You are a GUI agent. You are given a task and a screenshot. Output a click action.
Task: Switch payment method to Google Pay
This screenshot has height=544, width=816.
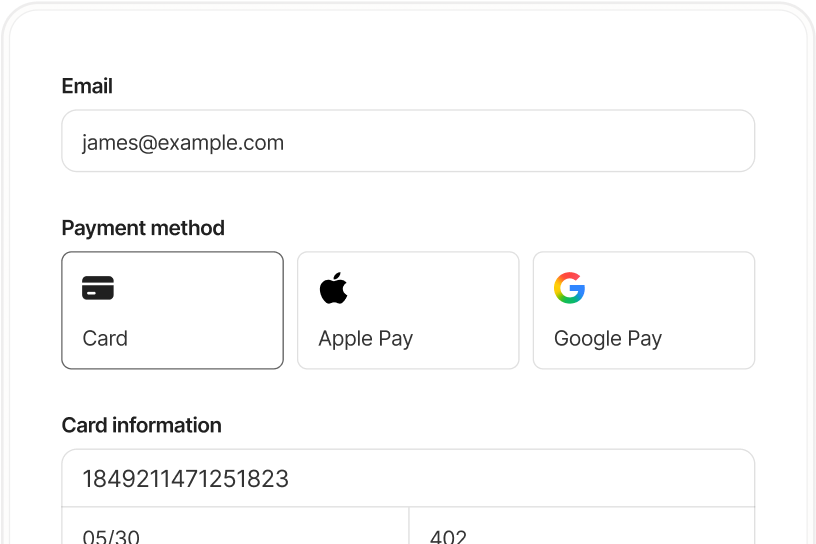pyautogui.click(x=643, y=310)
